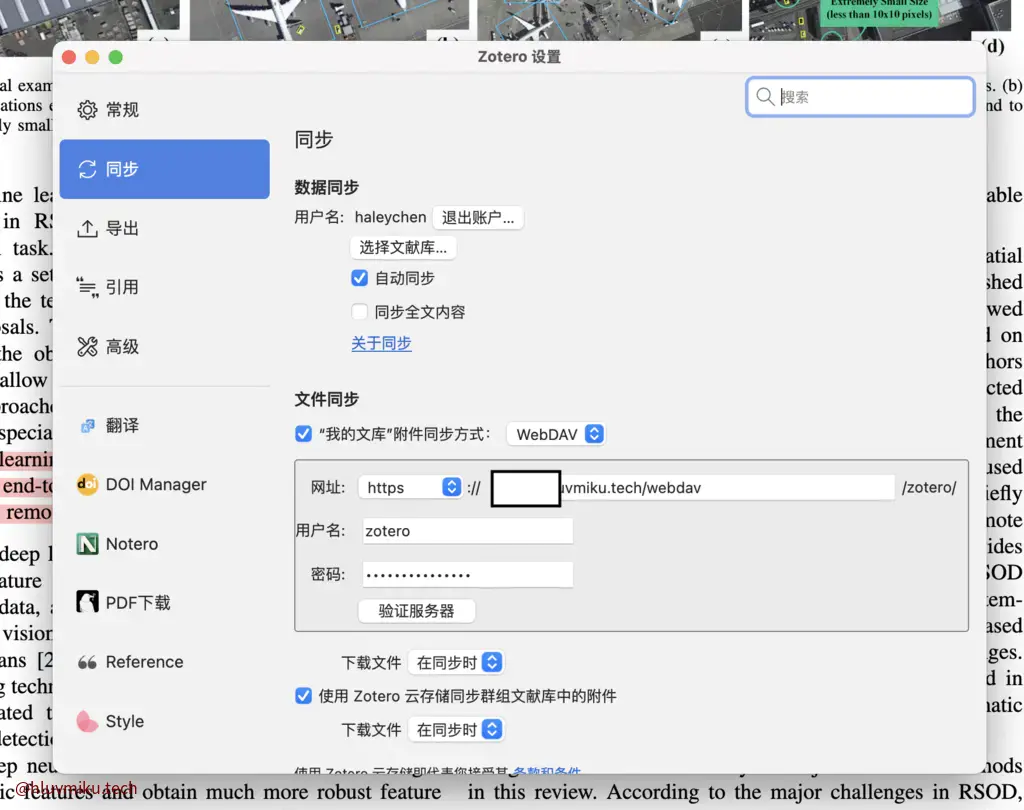1024x810 pixels.
Task: Click the WebDAV 密码 password field
Action: tap(468, 575)
